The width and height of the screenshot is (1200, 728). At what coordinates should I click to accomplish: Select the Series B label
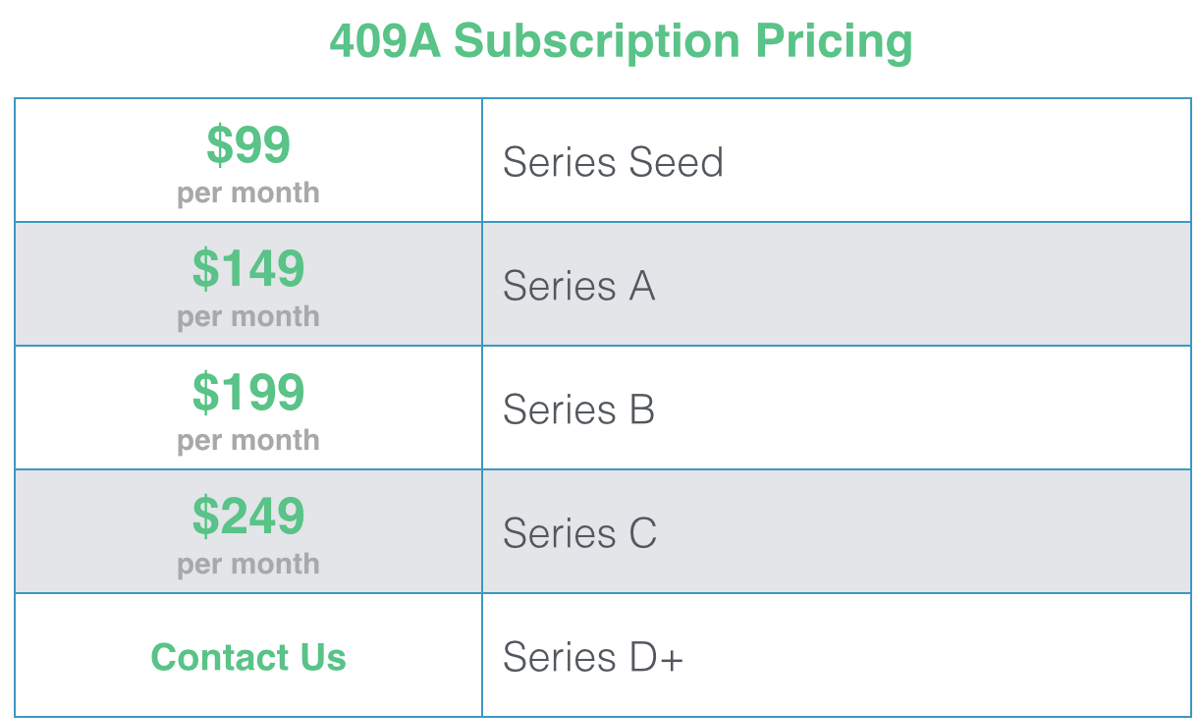coord(578,409)
